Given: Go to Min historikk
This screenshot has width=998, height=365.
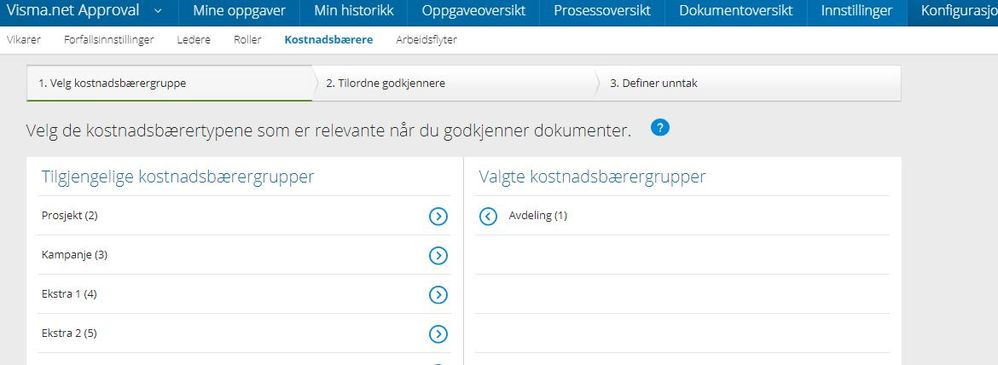Looking at the screenshot, I should tap(354, 11).
